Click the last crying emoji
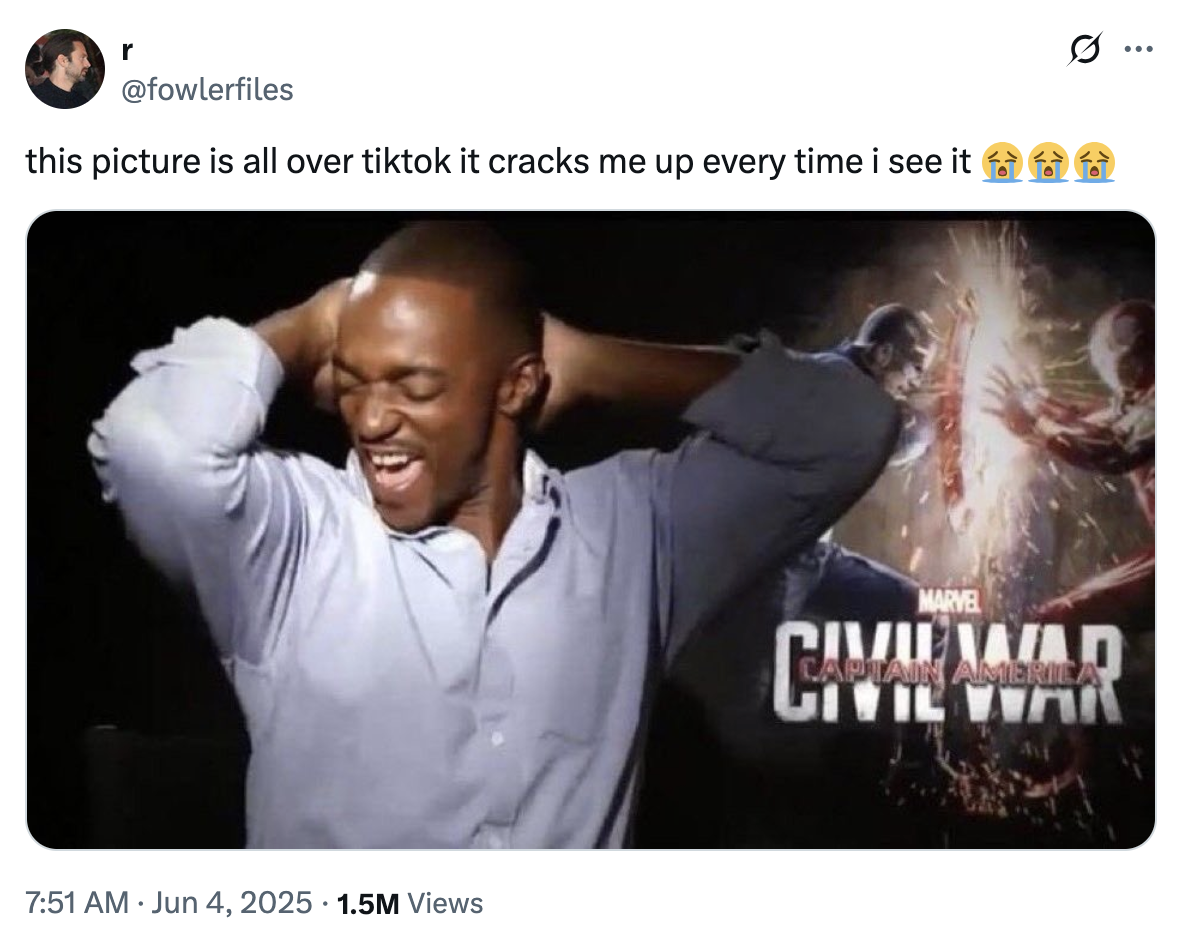 1093,161
